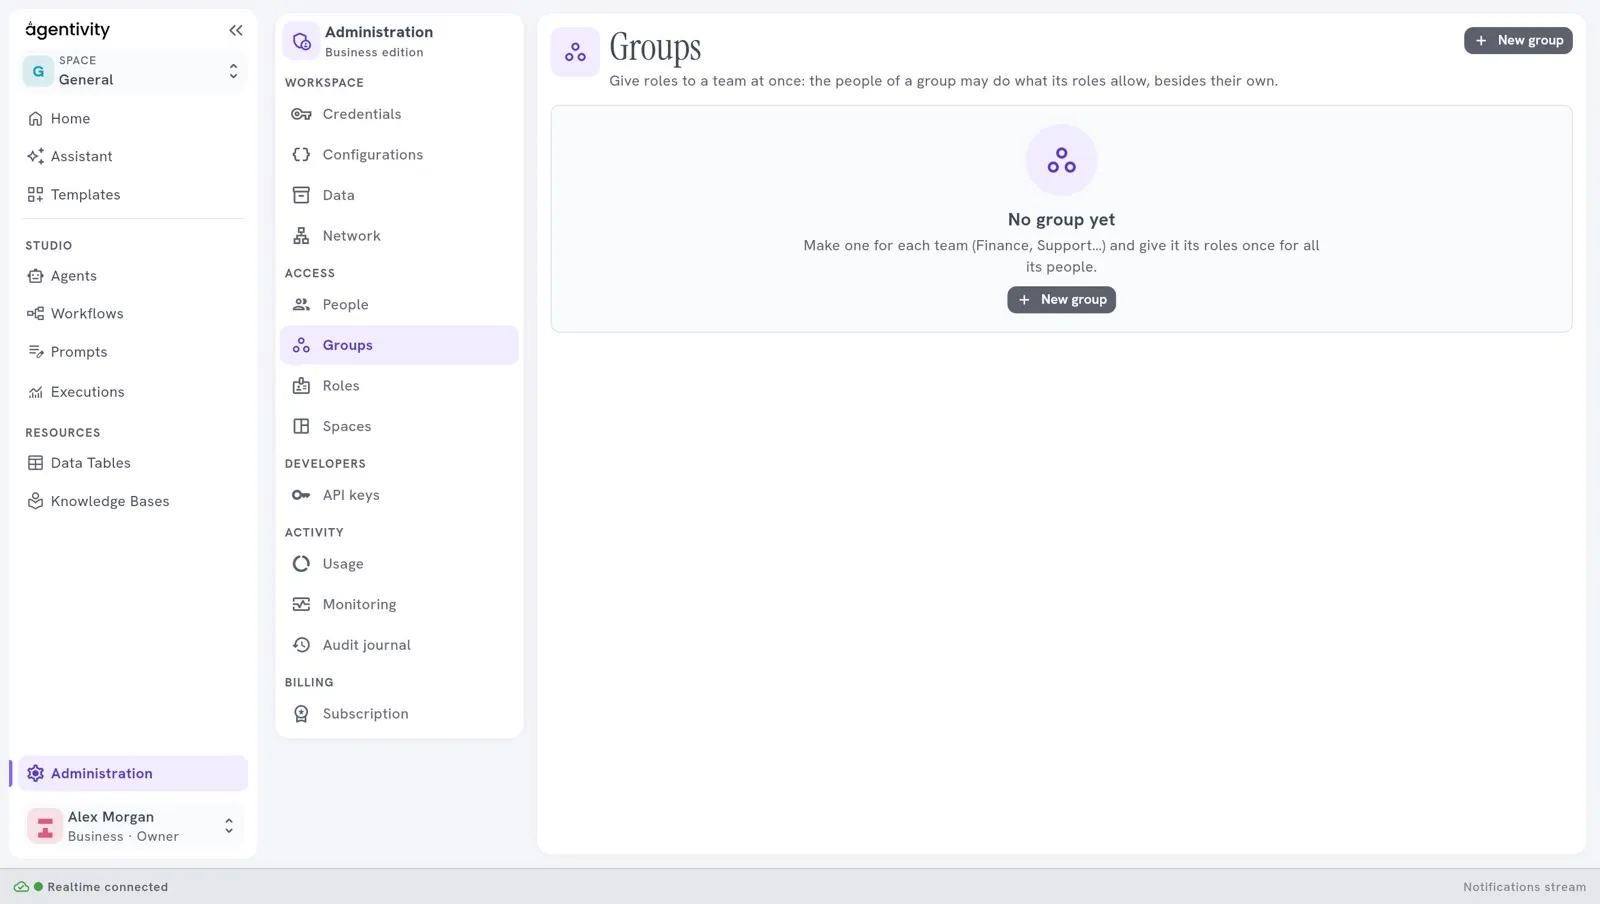This screenshot has height=904, width=1600.
Task: Open the Audit journal history icon
Action: click(301, 645)
